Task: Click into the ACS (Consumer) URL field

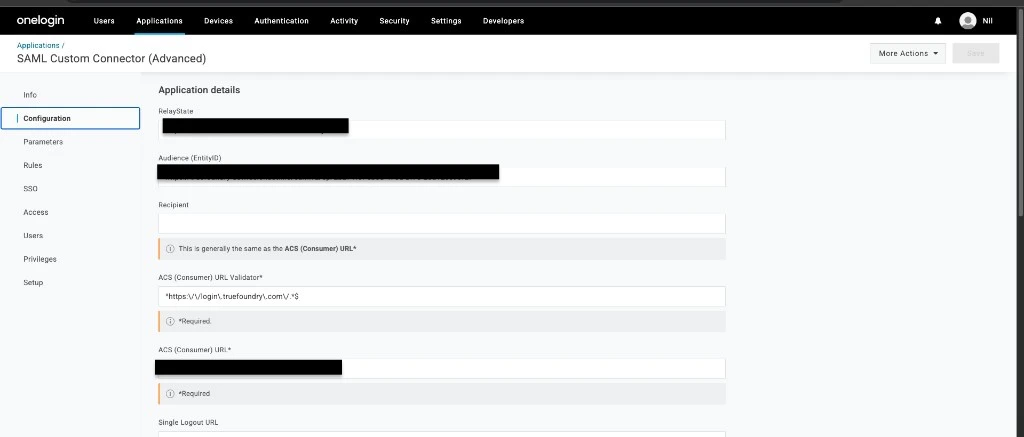Action: [441, 368]
